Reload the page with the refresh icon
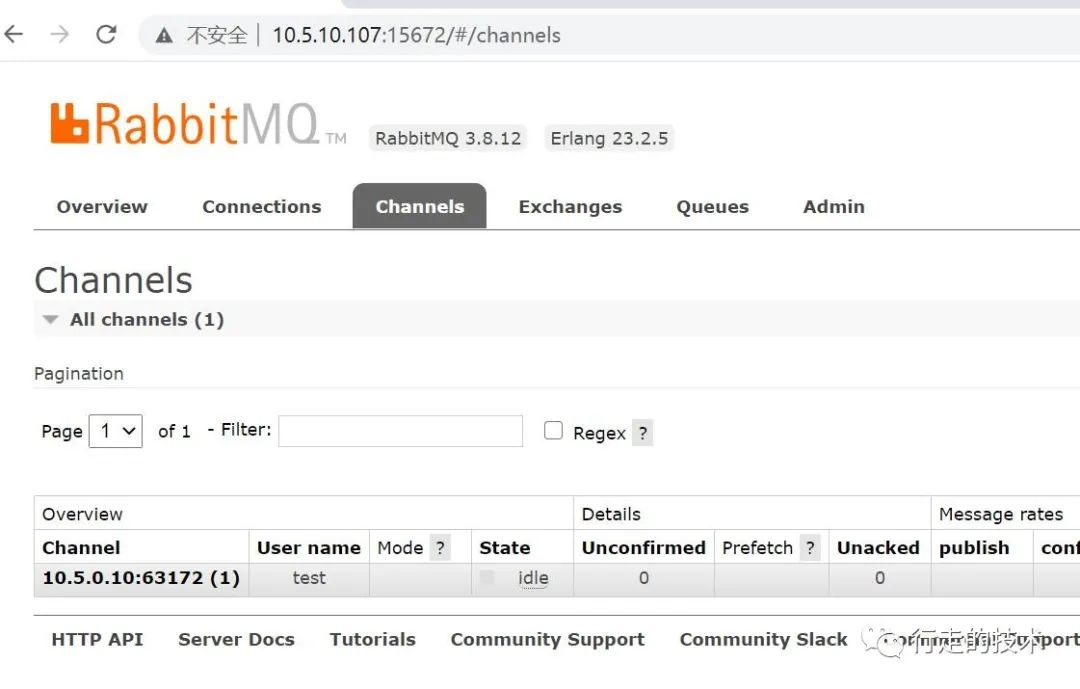Viewport: 1080px width, 689px height. (106, 34)
